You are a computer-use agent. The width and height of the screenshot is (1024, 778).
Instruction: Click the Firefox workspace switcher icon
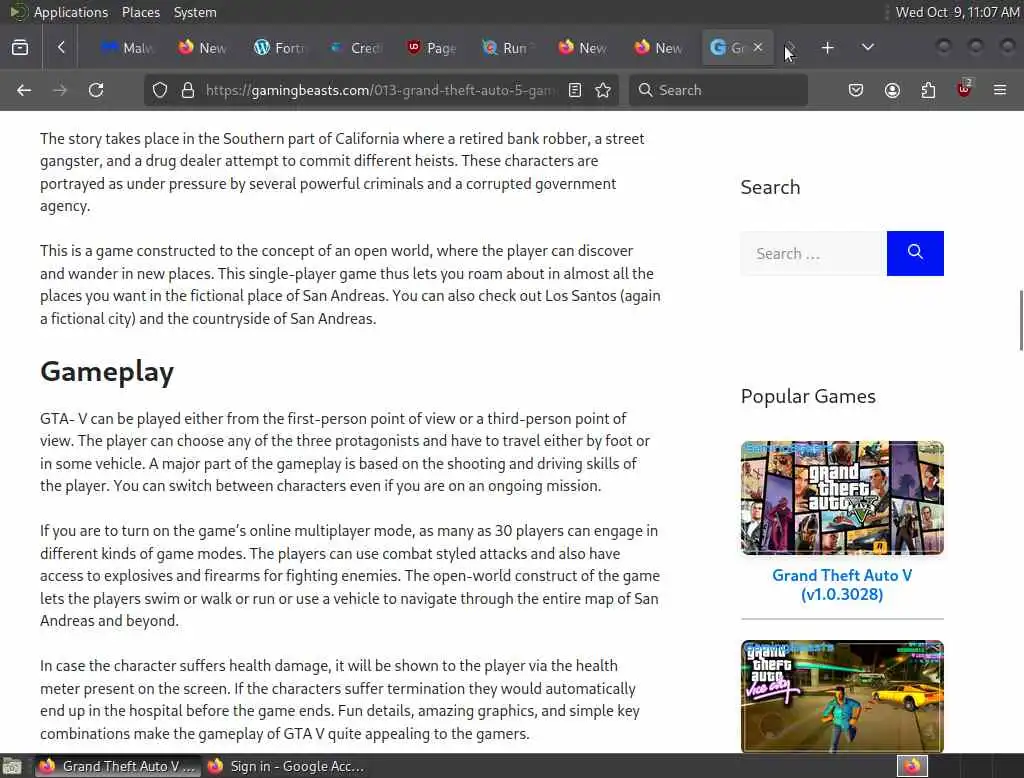click(912, 766)
